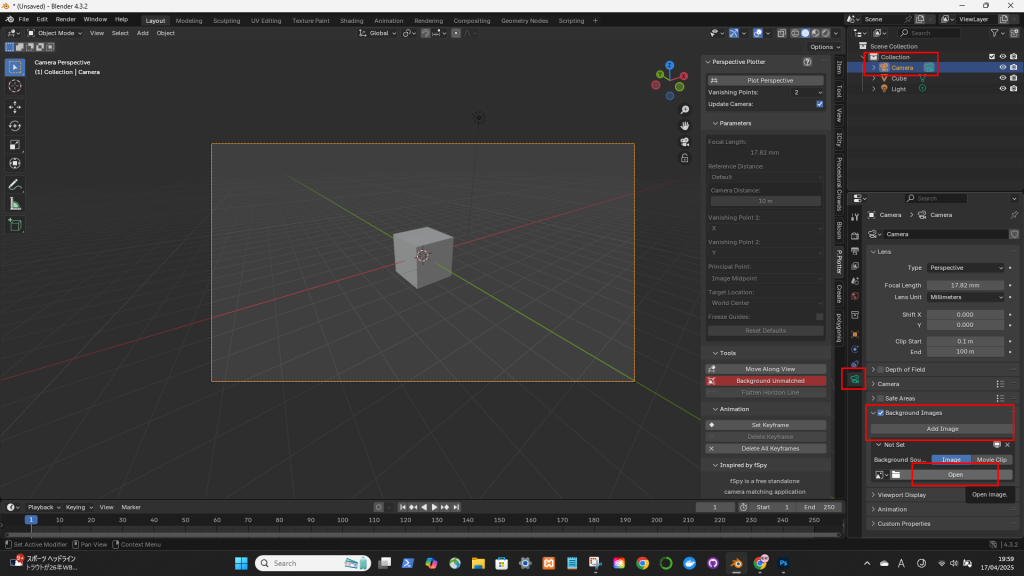Screen dimensions: 1024x576
Task: Select the Rotate tool
Action: (x=15, y=126)
